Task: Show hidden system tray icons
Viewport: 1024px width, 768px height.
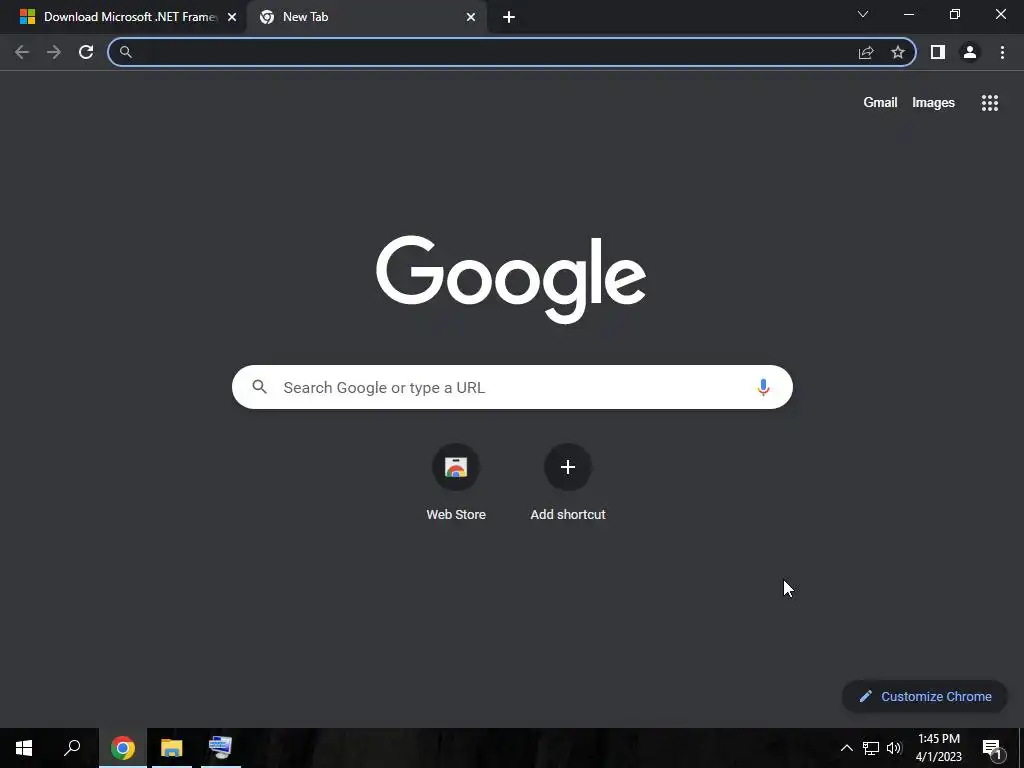Action: click(x=846, y=748)
